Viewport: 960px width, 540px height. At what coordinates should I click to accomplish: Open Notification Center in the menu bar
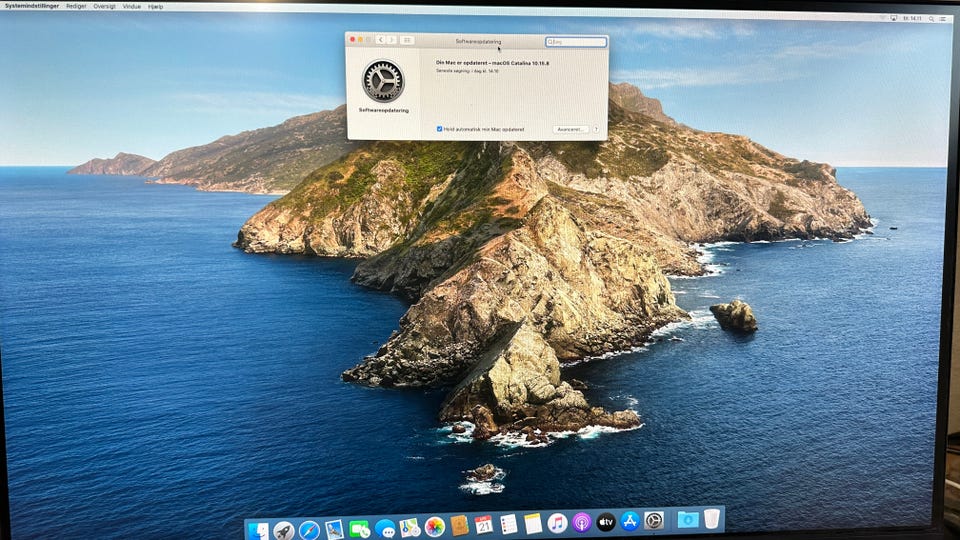[943, 19]
